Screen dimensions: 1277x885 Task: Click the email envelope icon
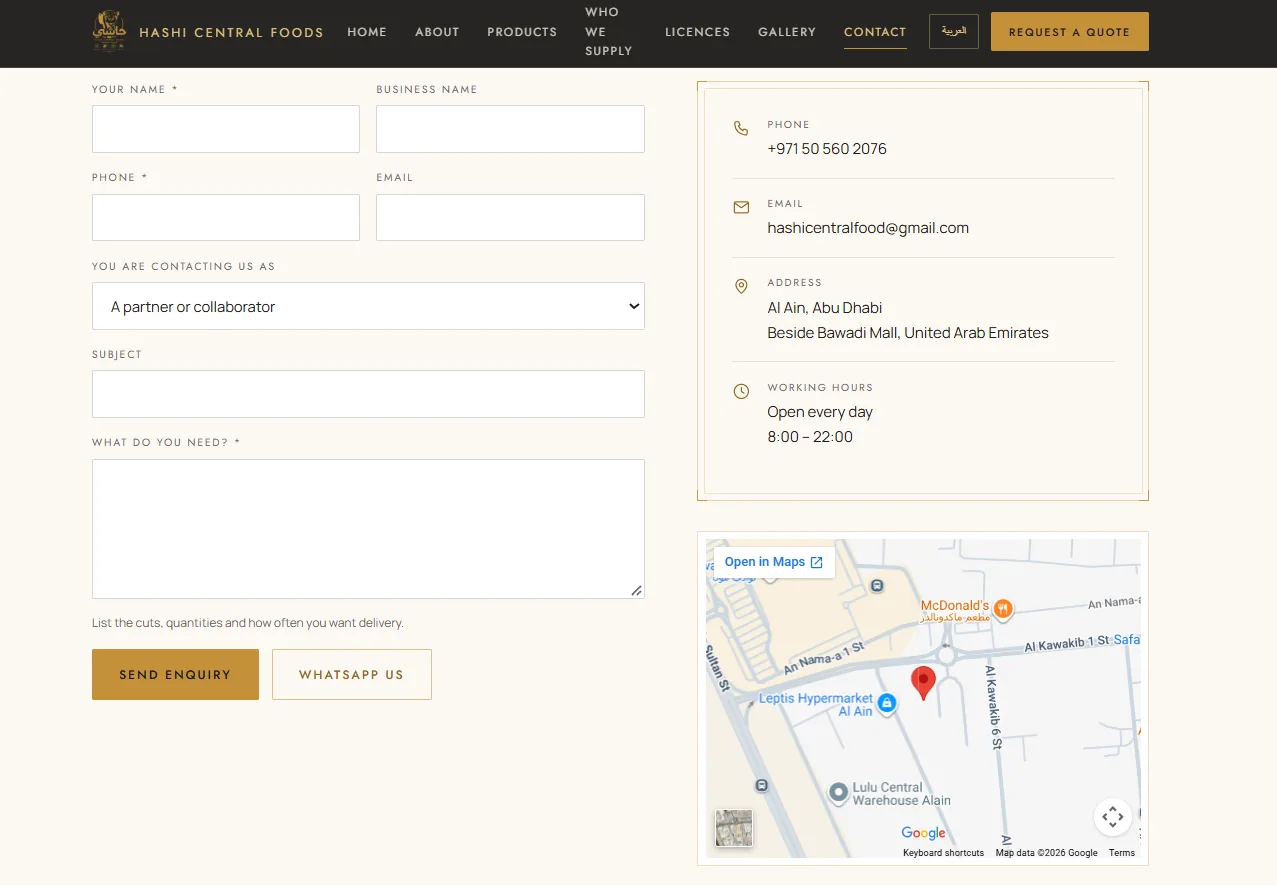[741, 207]
